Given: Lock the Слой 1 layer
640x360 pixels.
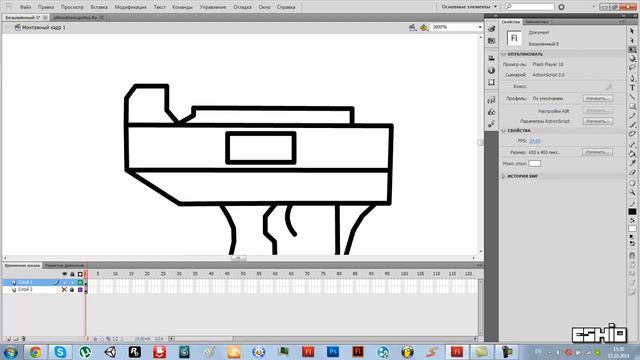Looking at the screenshot, I should click(x=72, y=282).
